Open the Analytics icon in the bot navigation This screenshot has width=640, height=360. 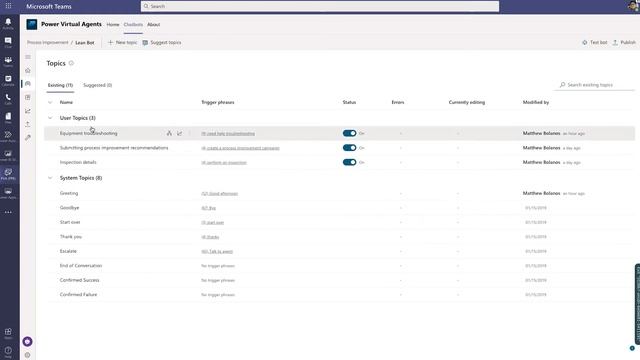pyautogui.click(x=28, y=111)
